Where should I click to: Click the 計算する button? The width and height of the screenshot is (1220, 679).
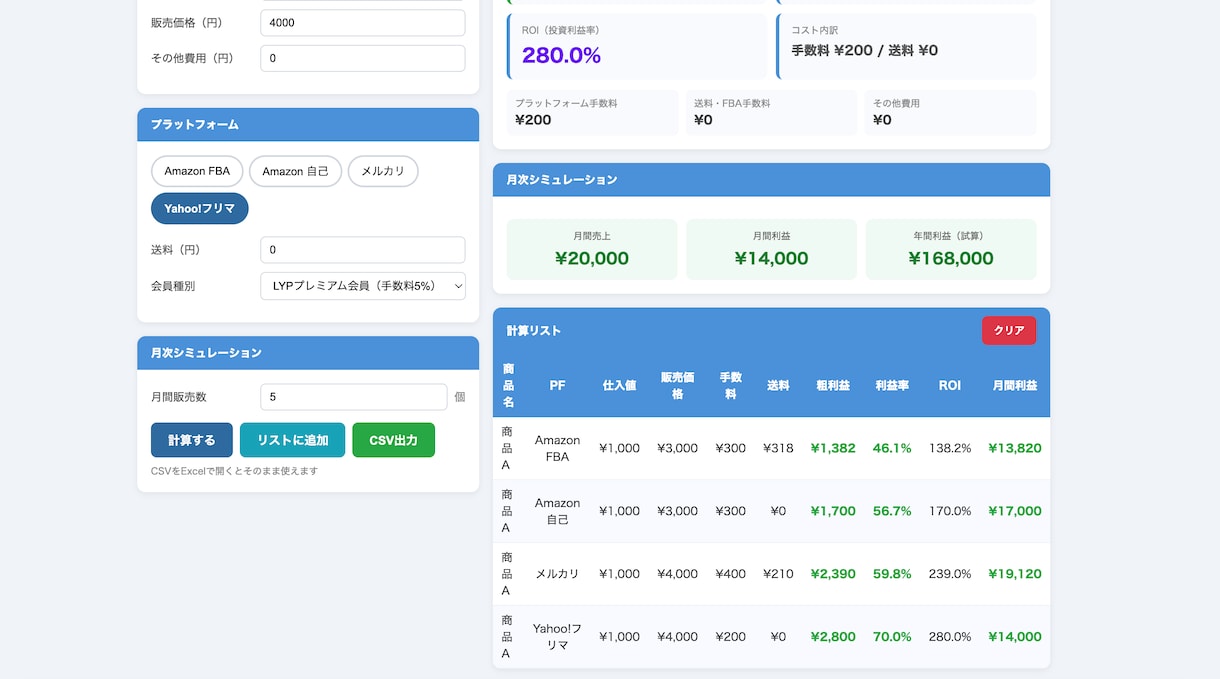(192, 440)
